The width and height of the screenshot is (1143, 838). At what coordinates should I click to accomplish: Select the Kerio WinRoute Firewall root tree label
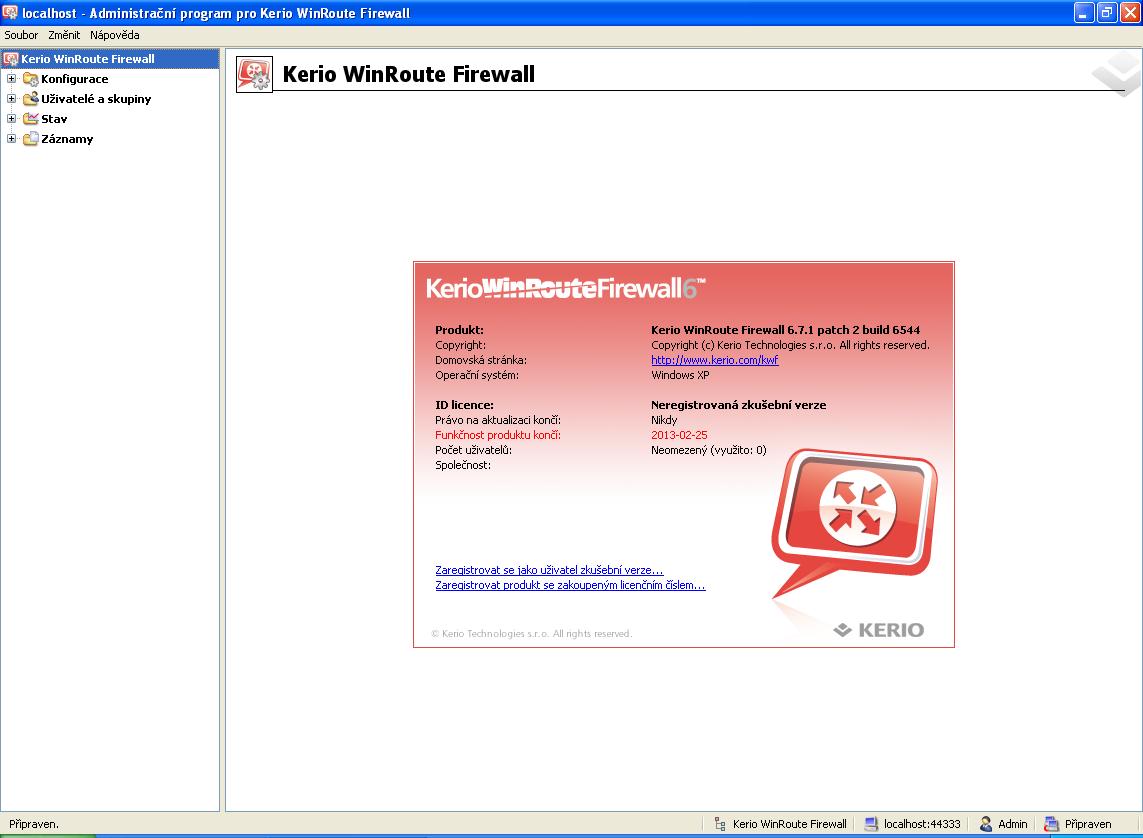coord(87,59)
